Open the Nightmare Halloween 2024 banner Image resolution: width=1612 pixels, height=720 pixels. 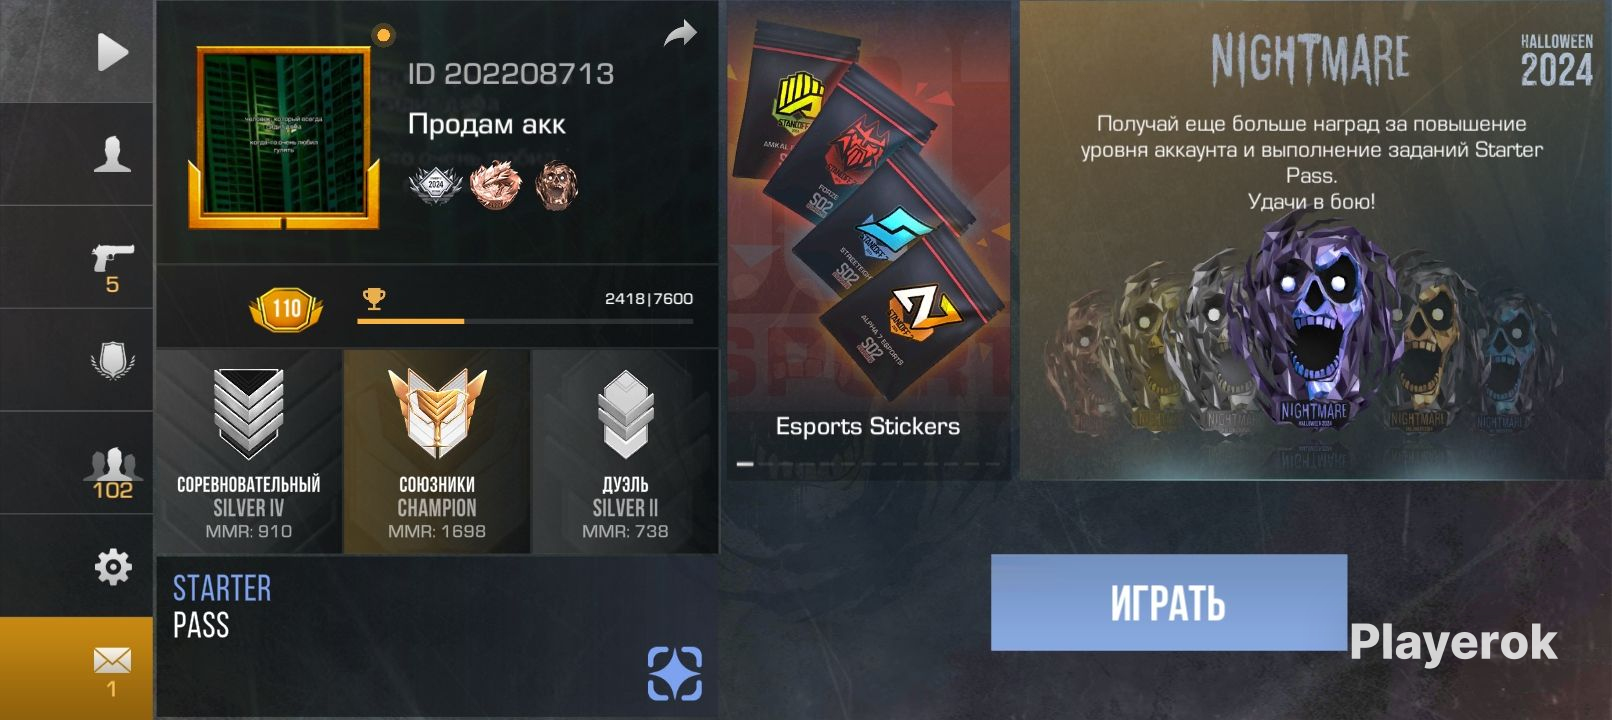(x=1313, y=240)
